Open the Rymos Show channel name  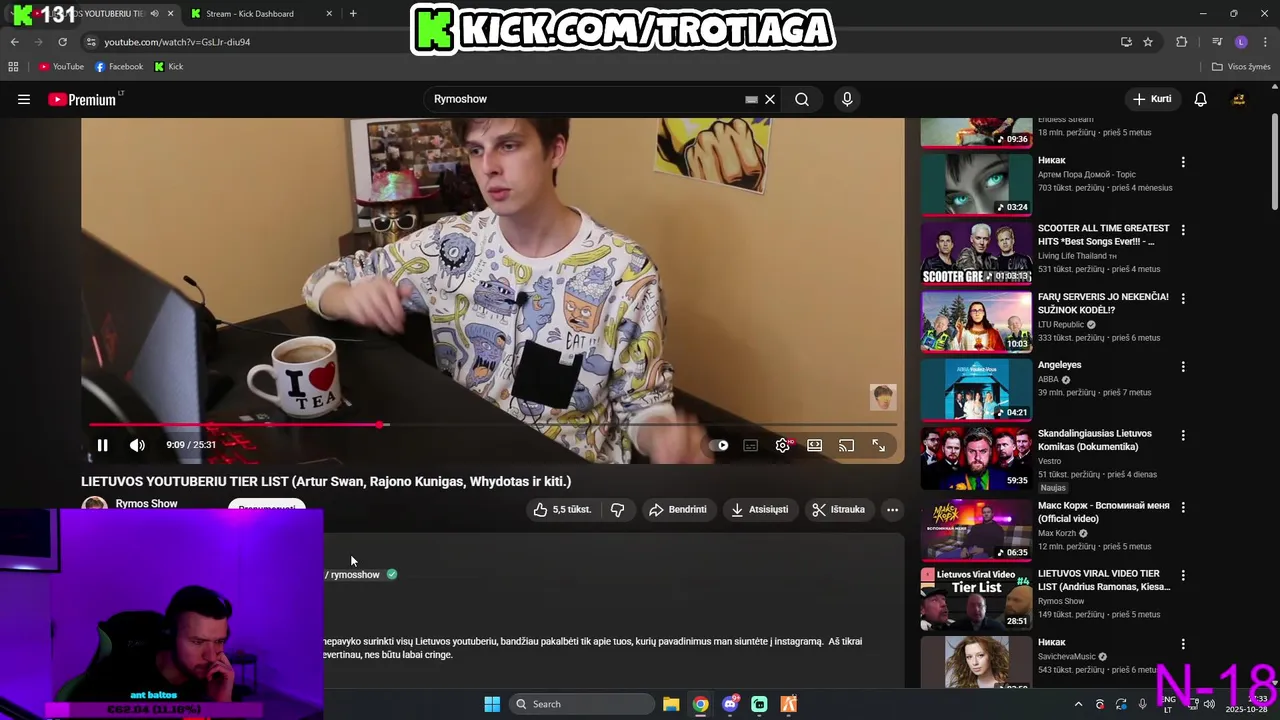pos(146,504)
